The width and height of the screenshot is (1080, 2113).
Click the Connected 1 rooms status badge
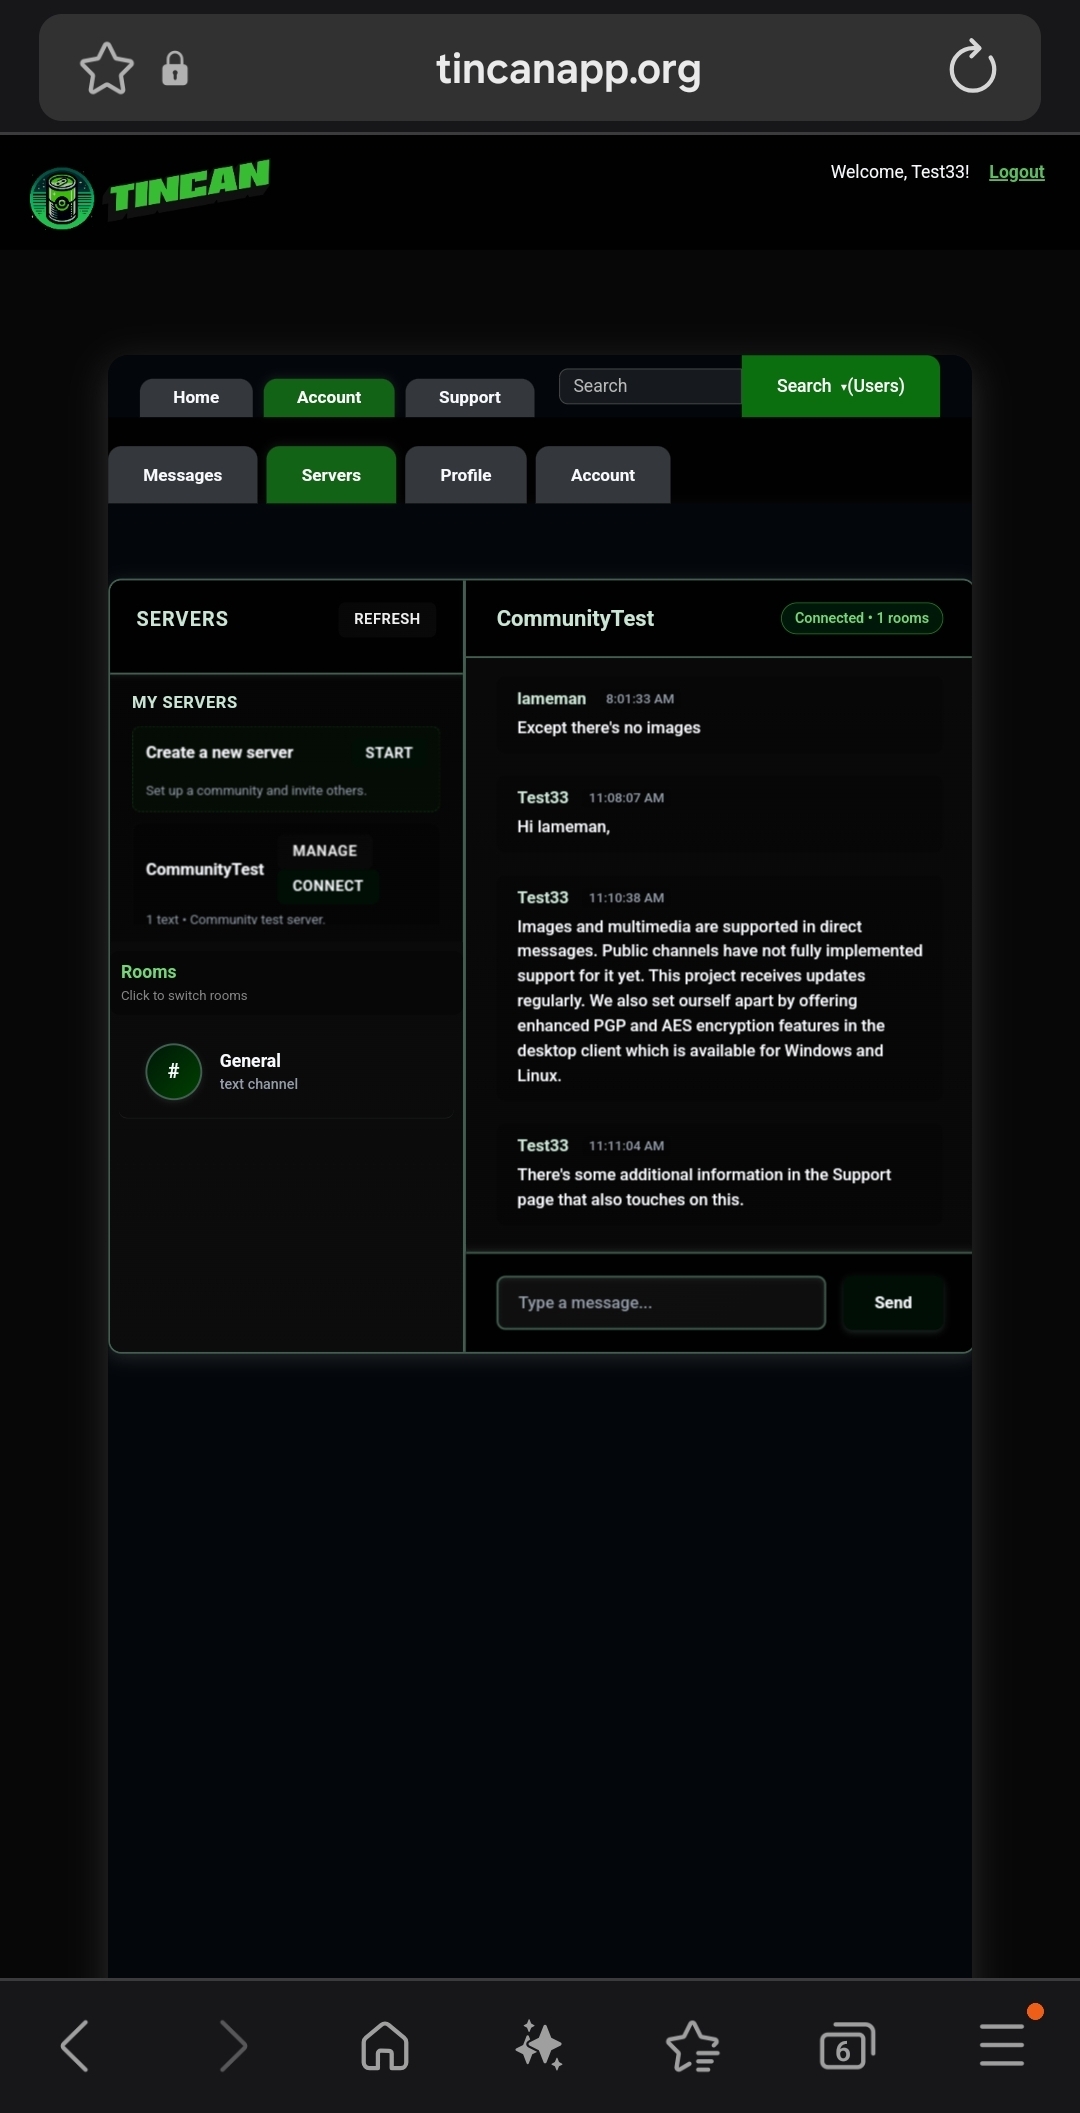(x=862, y=618)
